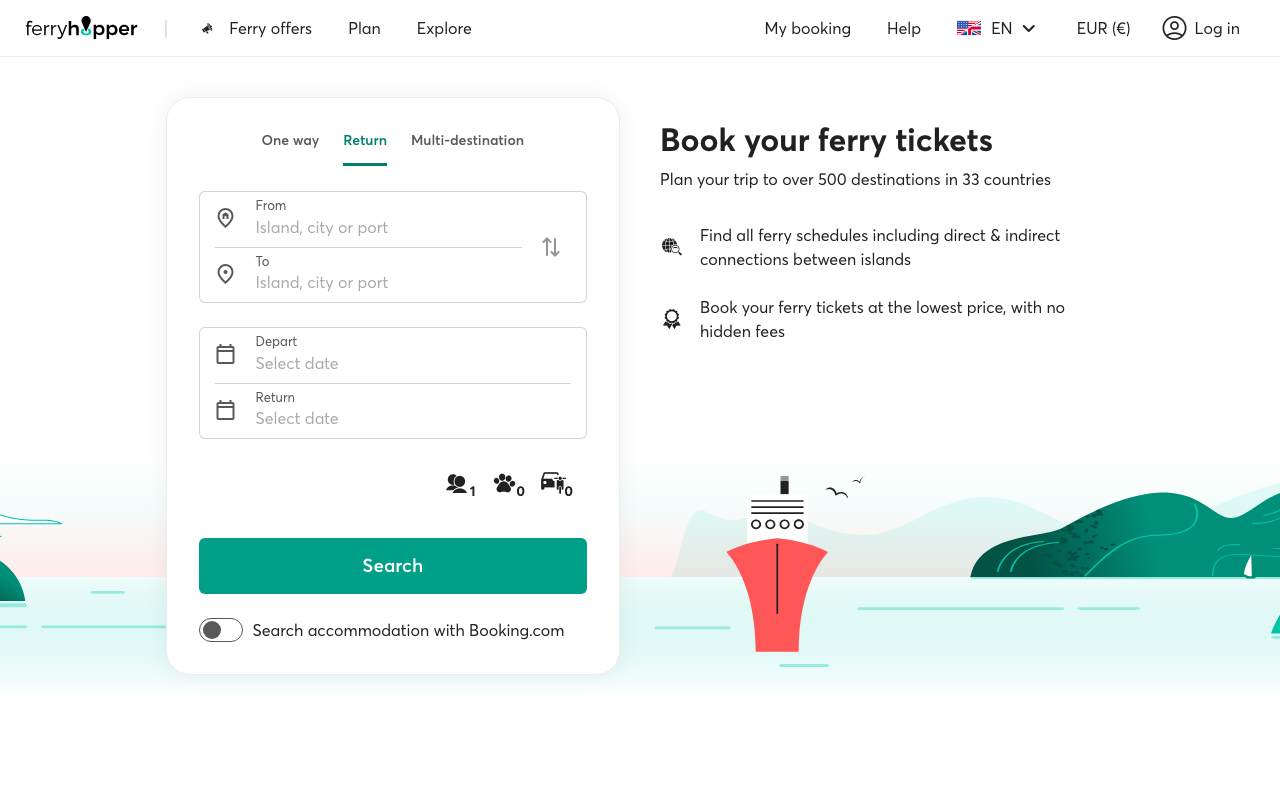
Task: Enable Search accommodation with Booking.com
Action: pyautogui.click(x=221, y=630)
